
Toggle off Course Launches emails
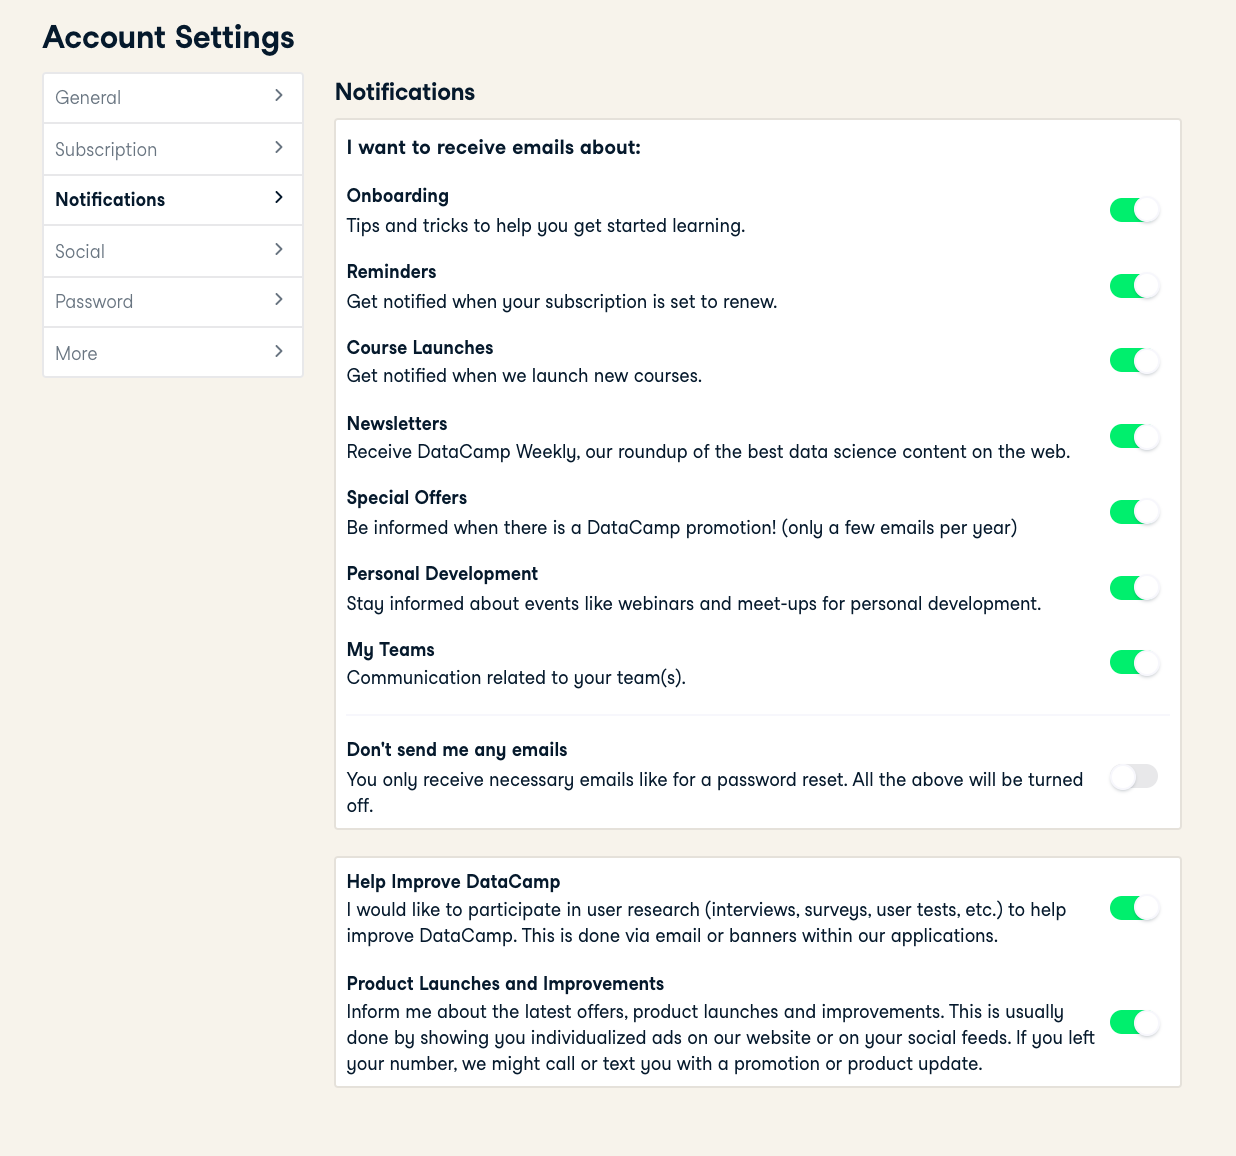pyautogui.click(x=1134, y=361)
